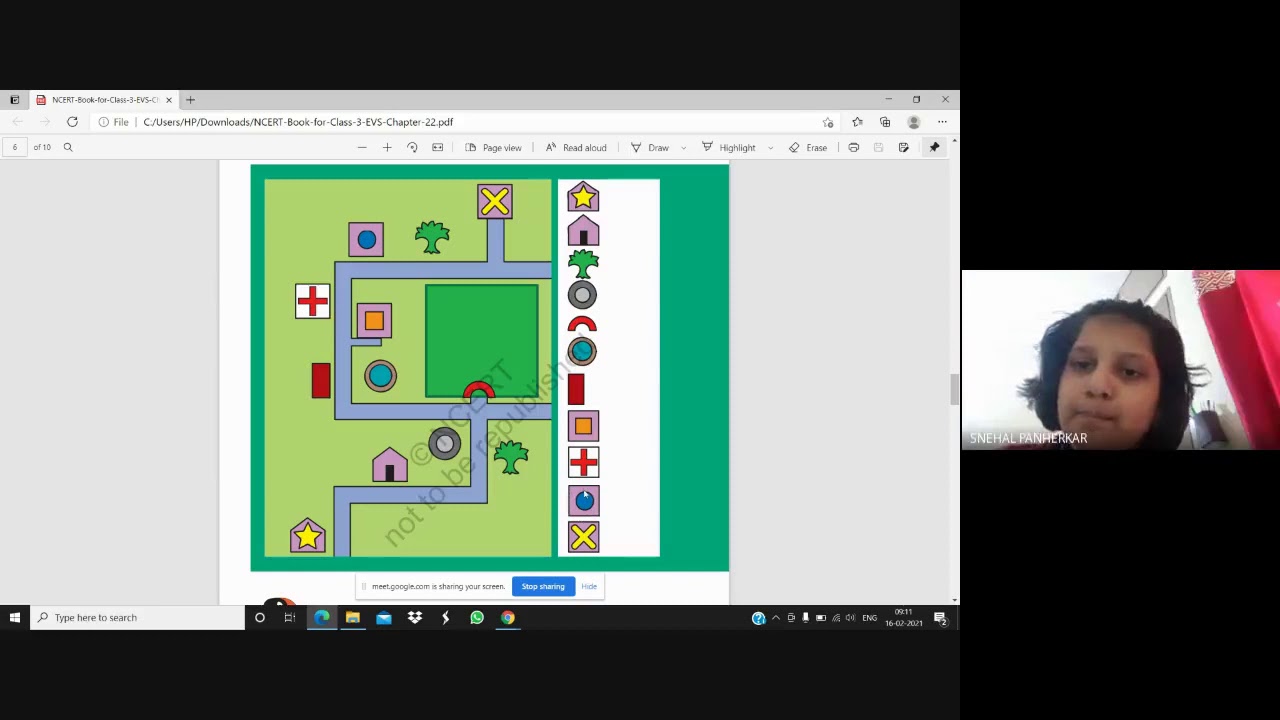This screenshot has width=1280, height=720.
Task: Click the Save PDF icon
Action: (878, 148)
